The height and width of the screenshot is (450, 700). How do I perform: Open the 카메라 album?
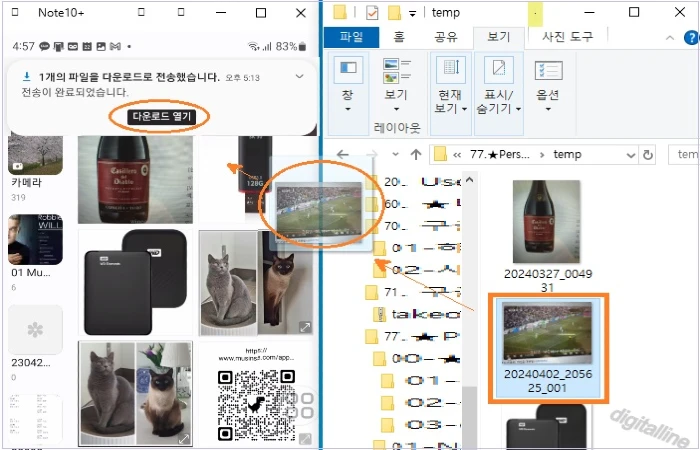coord(35,155)
